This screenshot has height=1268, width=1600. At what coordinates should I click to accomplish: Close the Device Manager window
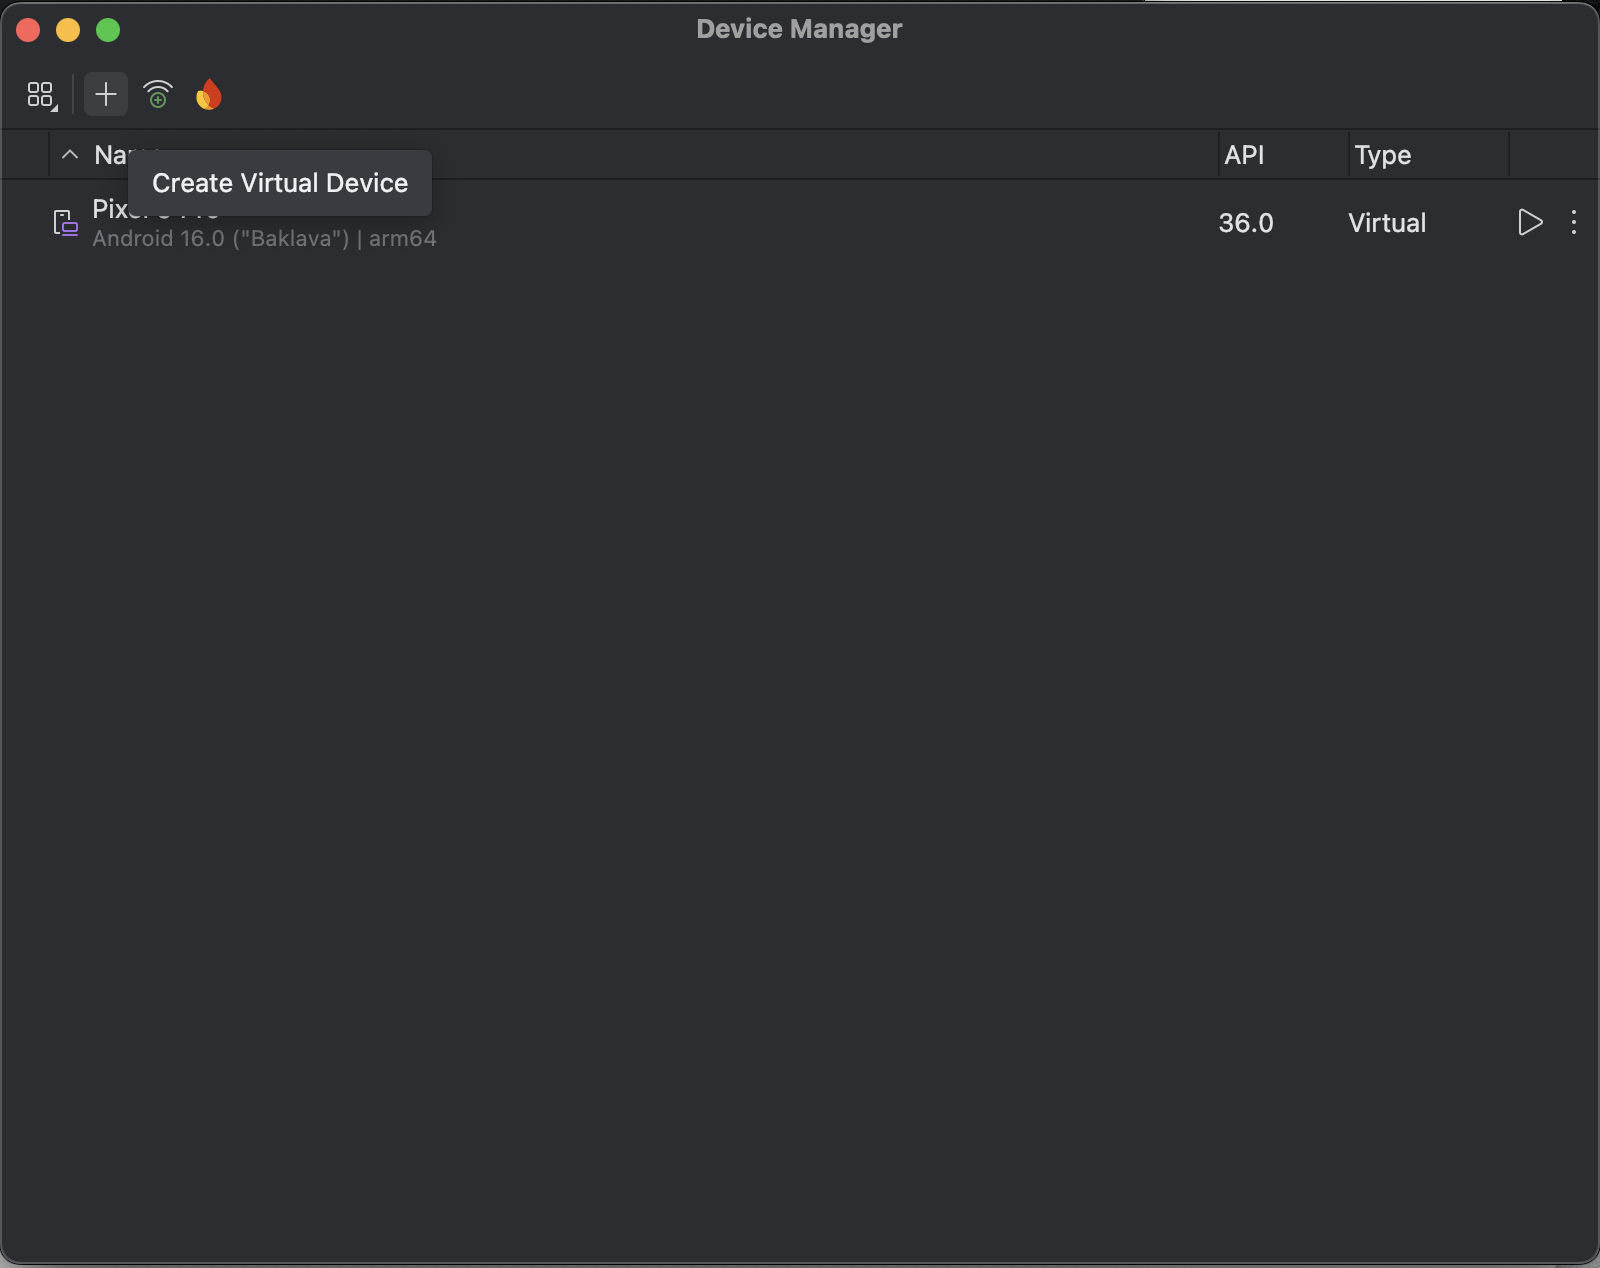point(28,30)
